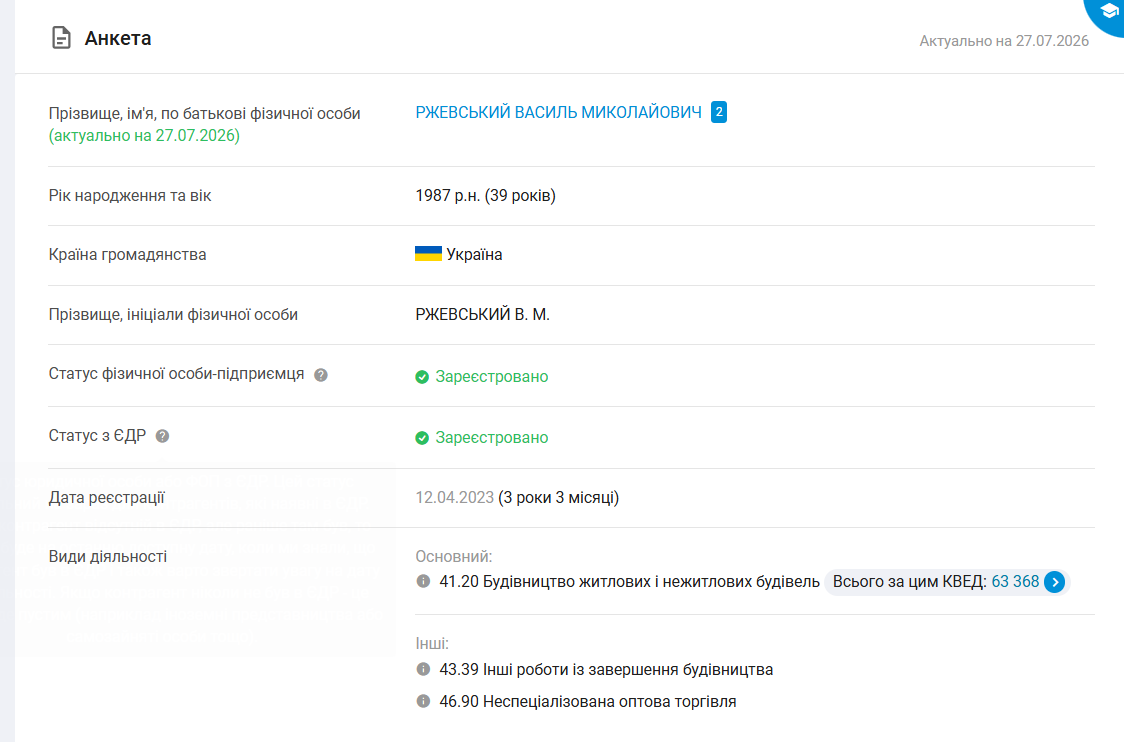This screenshot has width=1124, height=742.
Task: Click the 'Анкета' section heading
Action: (x=118, y=38)
